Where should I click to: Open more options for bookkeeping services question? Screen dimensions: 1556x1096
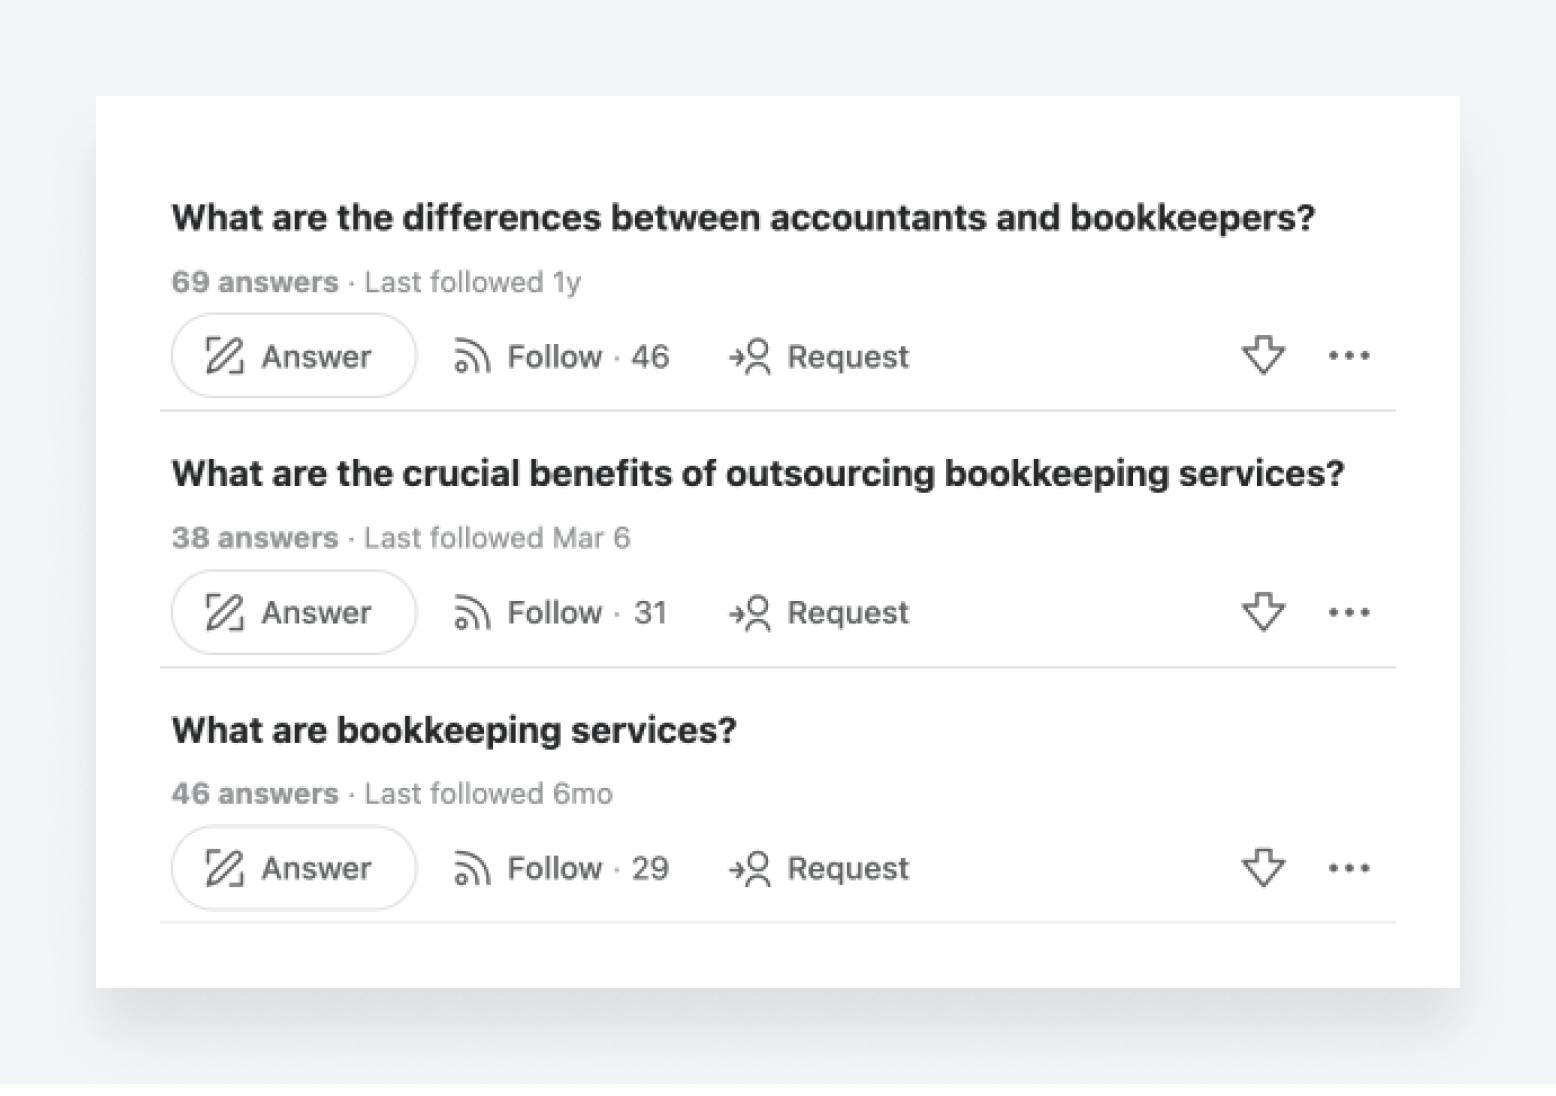1349,868
